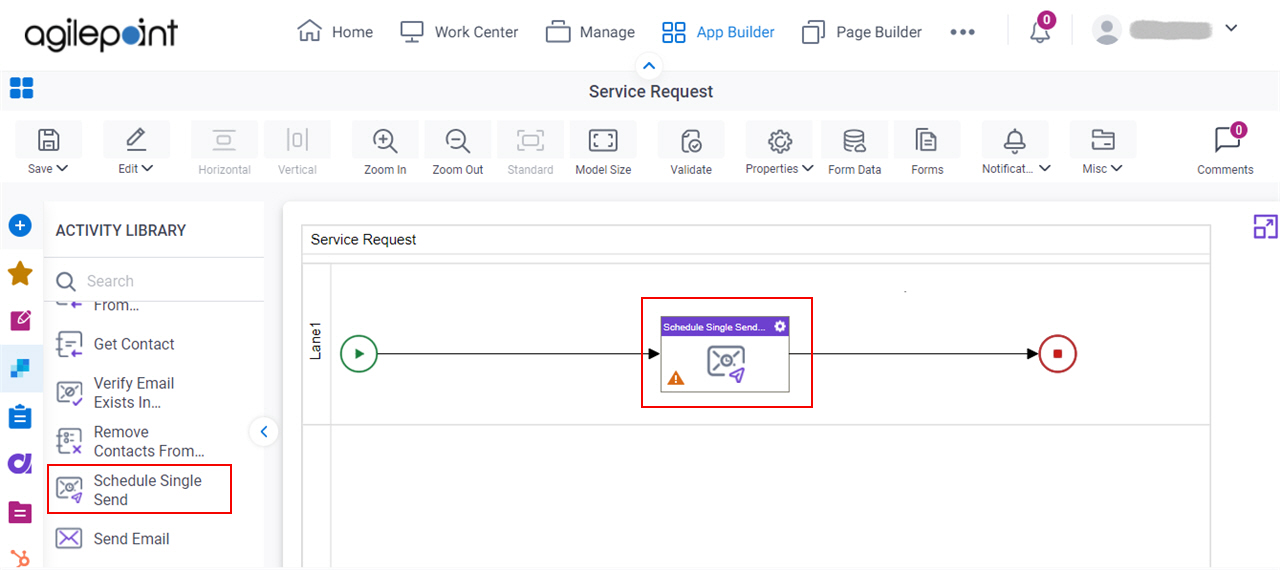1280x570 pixels.
Task: Open the canvas activity's gear settings
Action: pyautogui.click(x=780, y=327)
